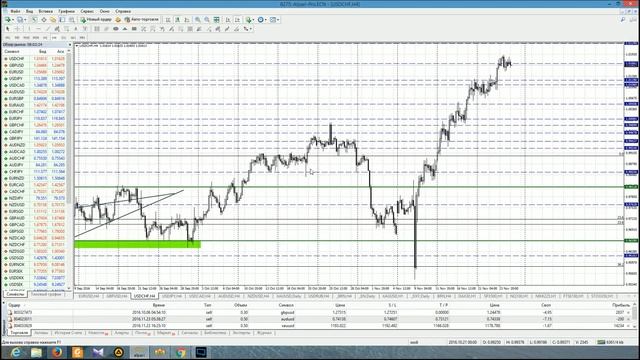The width and height of the screenshot is (640, 360).
Task: Select the crosshair tool
Action: point(17,29)
